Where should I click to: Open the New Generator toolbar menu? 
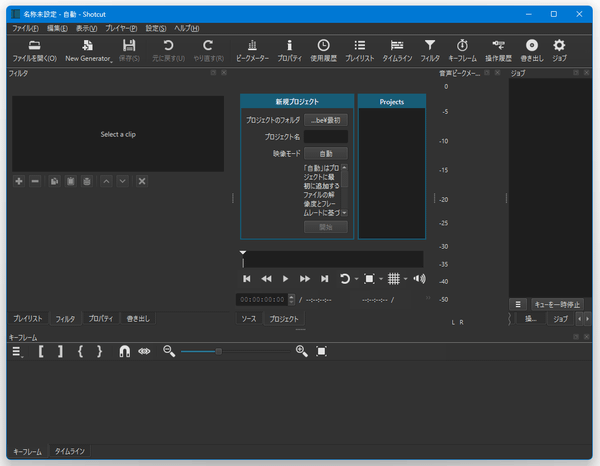[88, 51]
